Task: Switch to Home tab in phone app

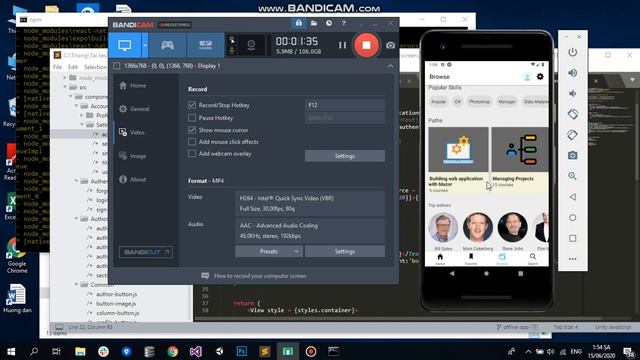Action: click(440, 258)
